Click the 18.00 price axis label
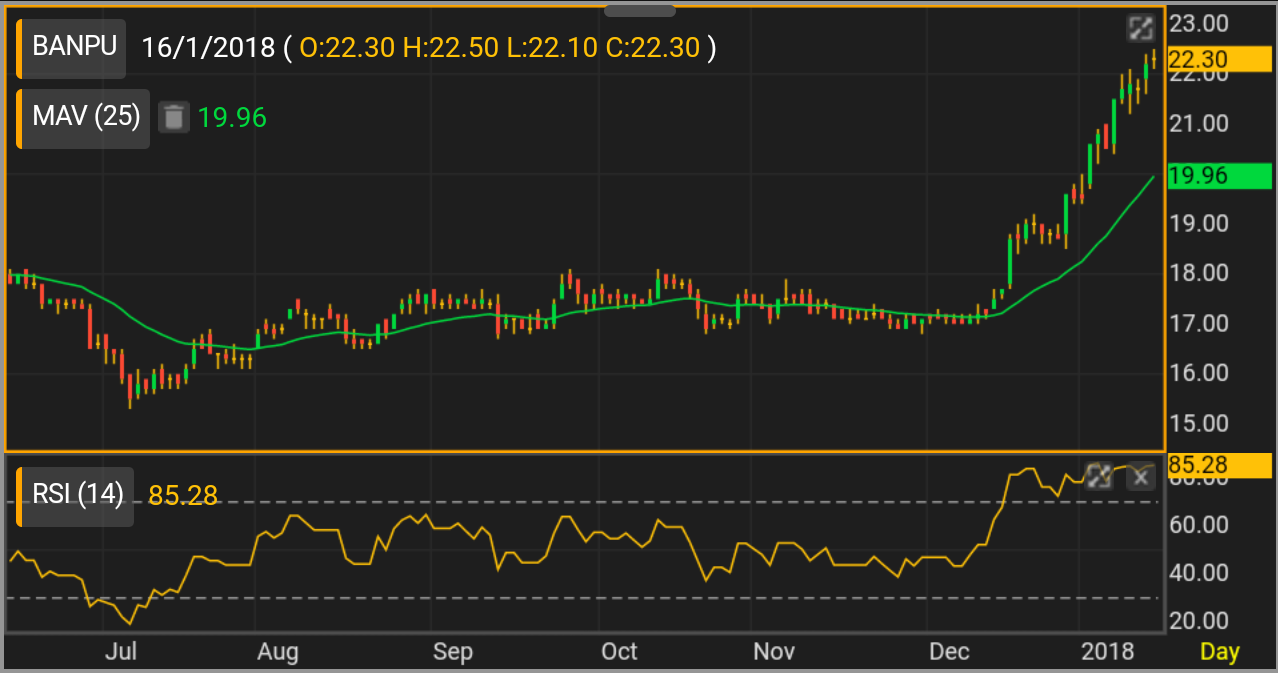1278x673 pixels. (1199, 273)
